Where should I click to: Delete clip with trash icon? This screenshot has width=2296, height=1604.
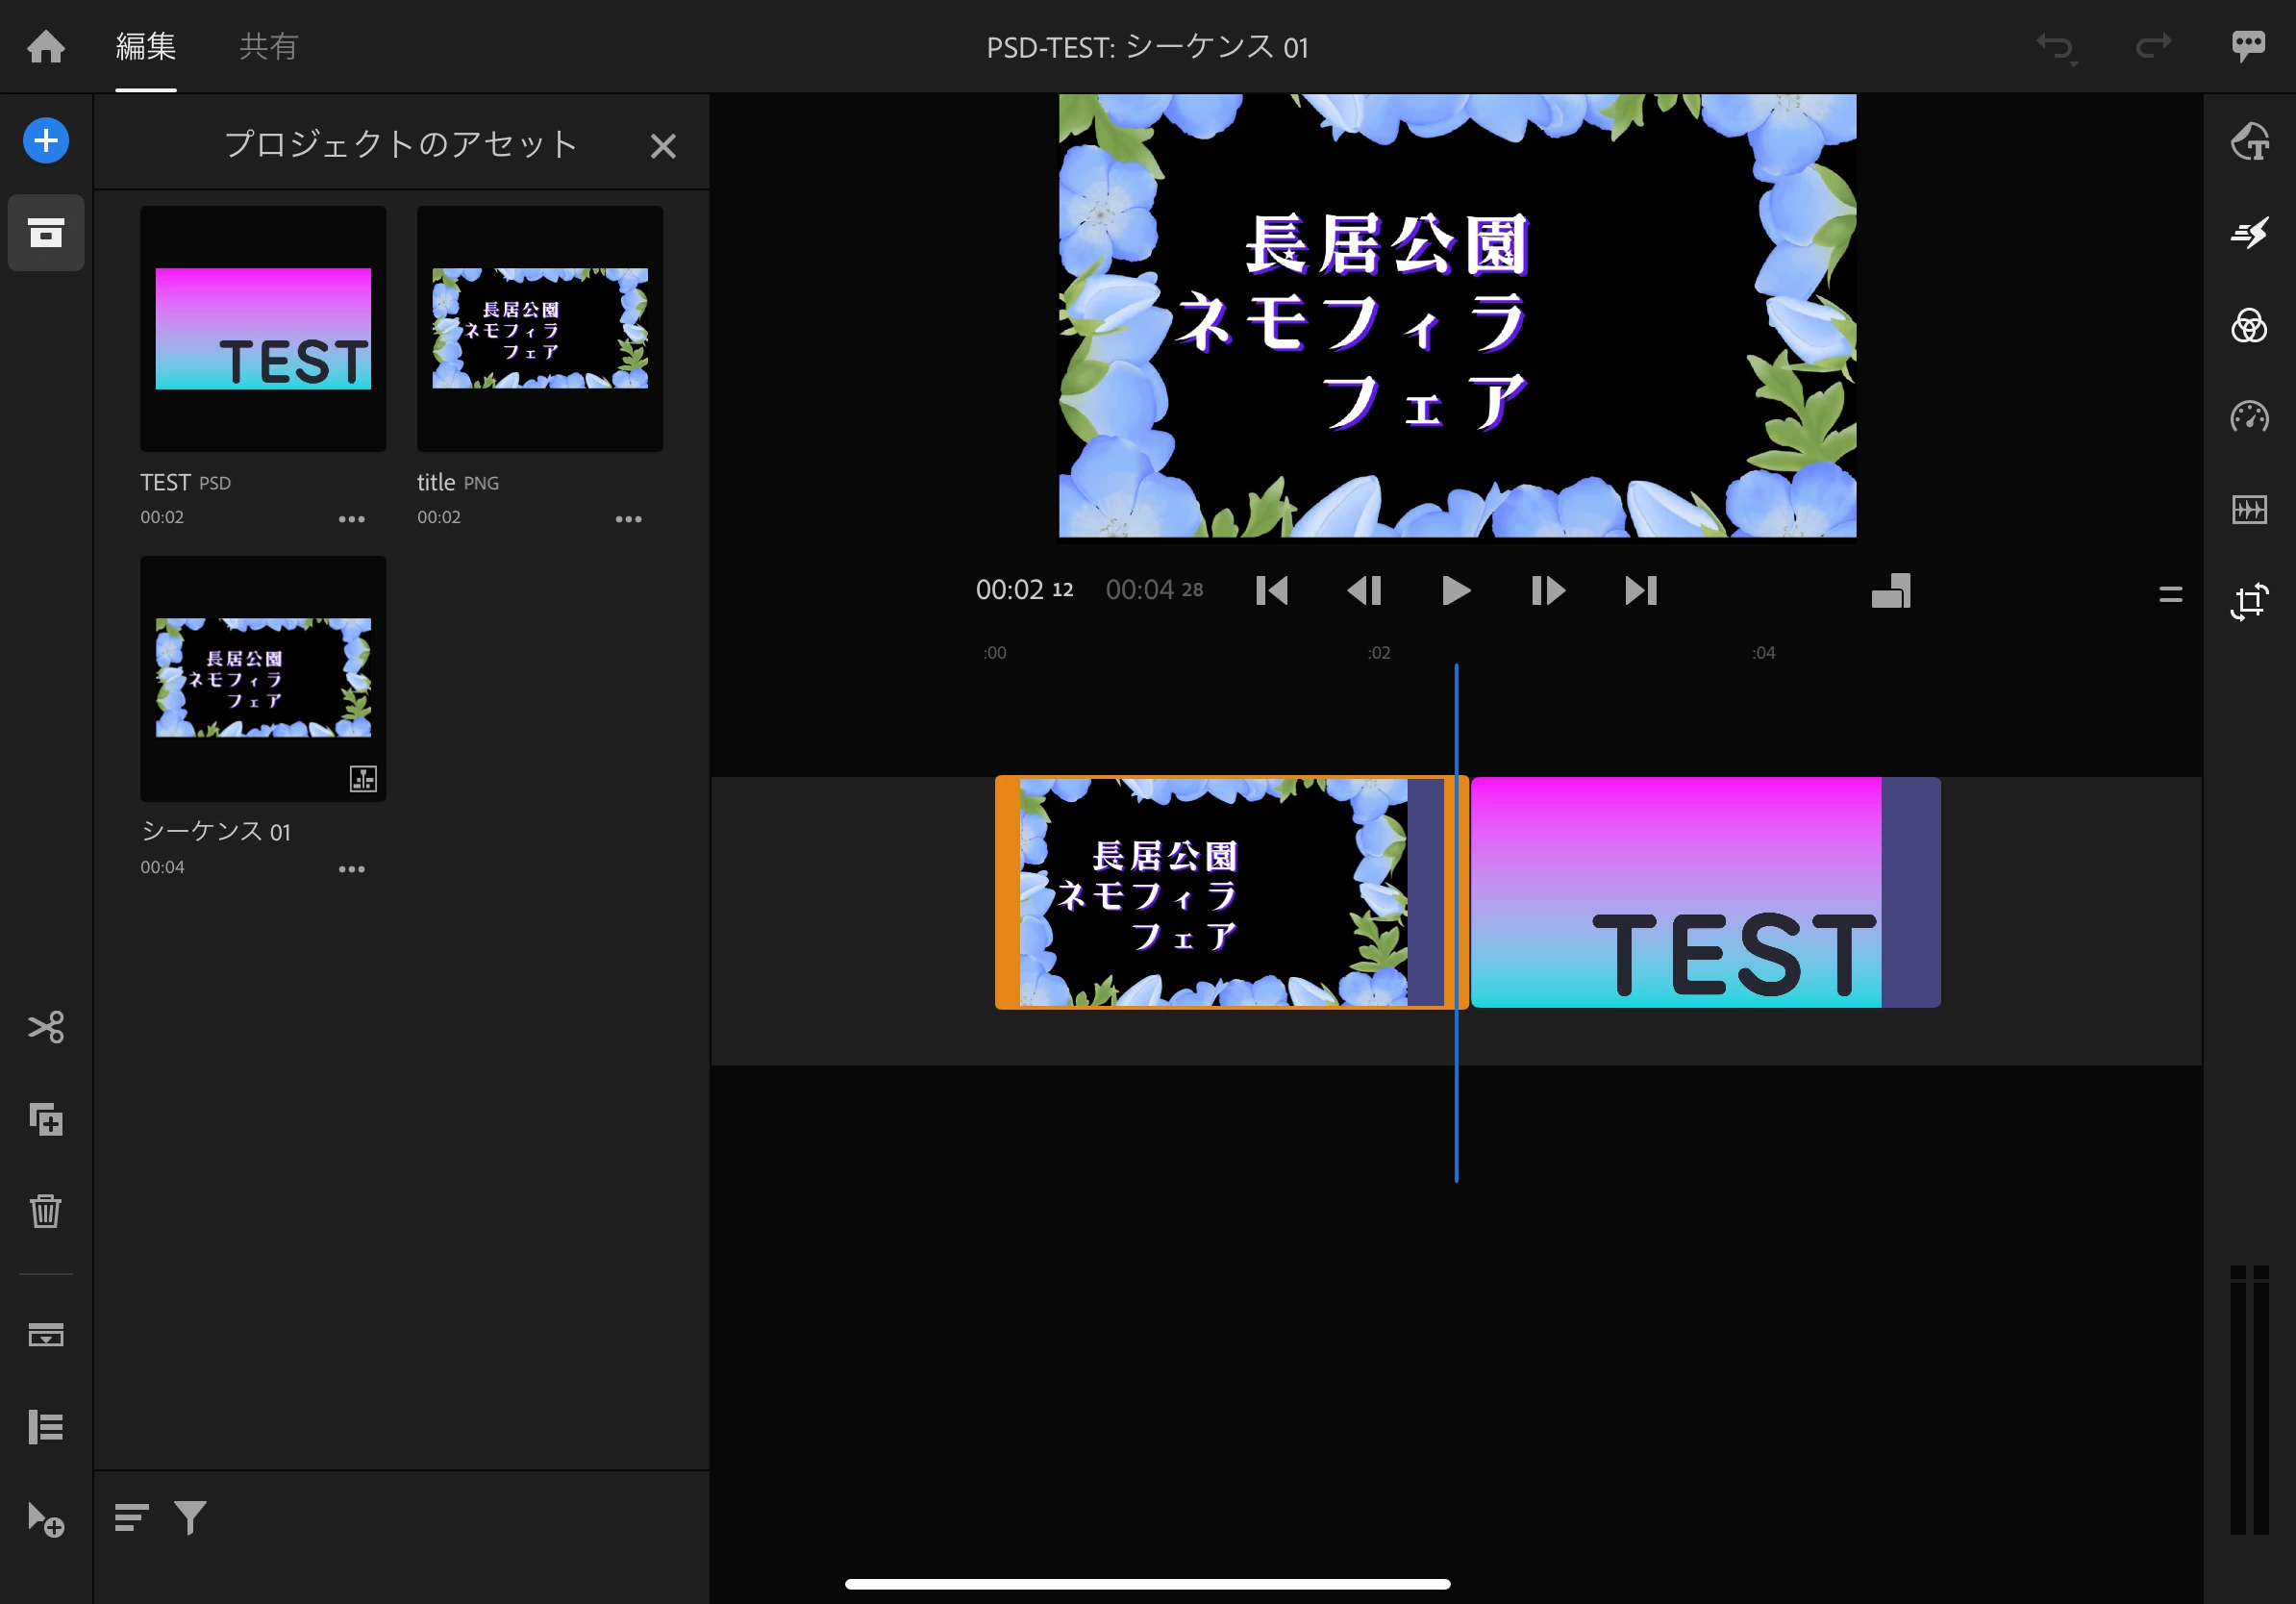pyautogui.click(x=46, y=1211)
